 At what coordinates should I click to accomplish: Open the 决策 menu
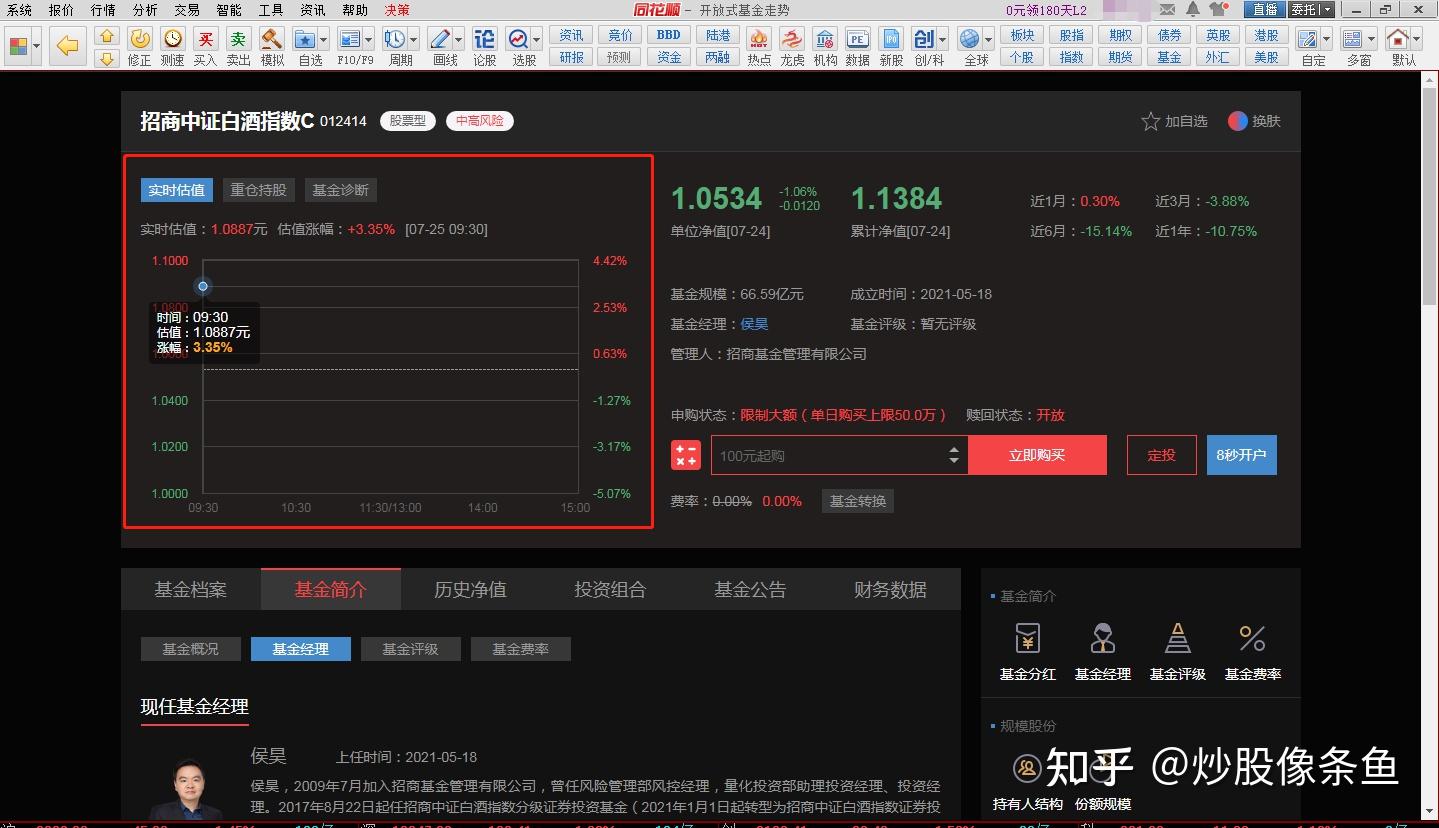(396, 10)
